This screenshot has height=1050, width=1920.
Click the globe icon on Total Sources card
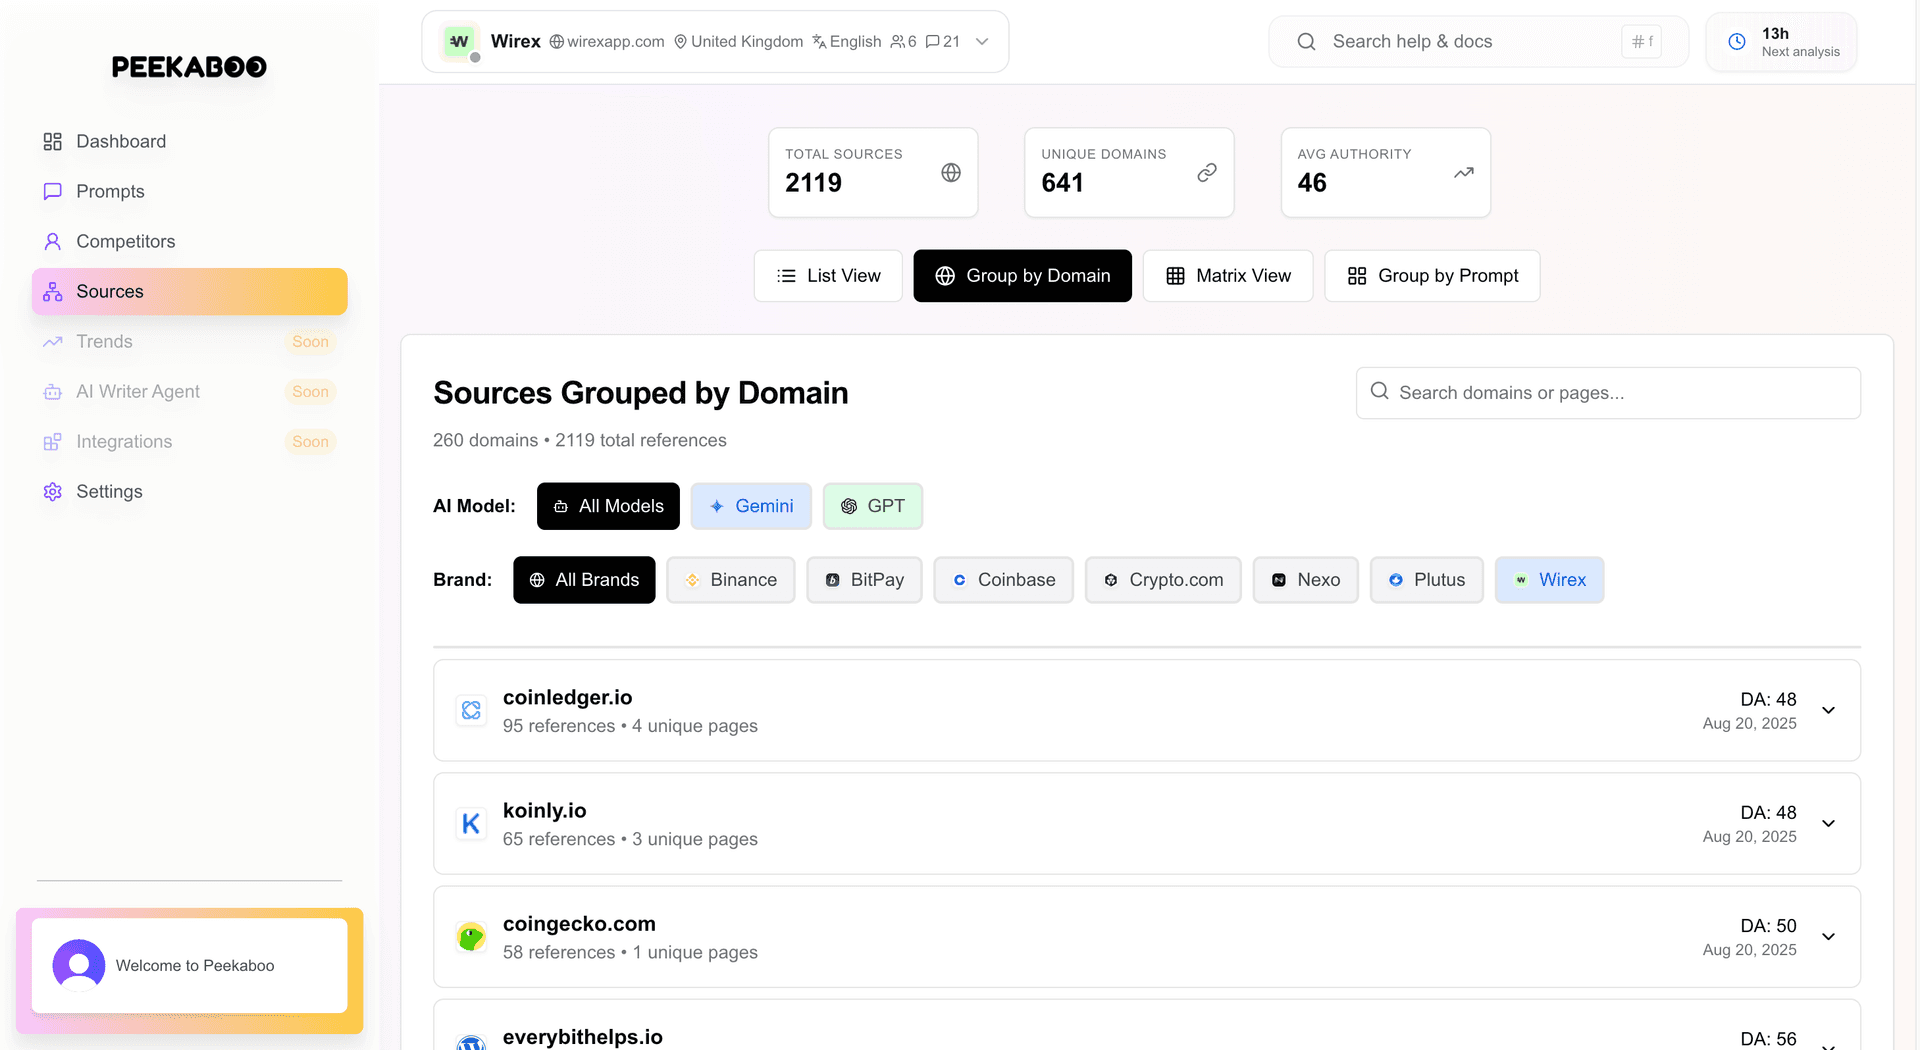point(951,173)
